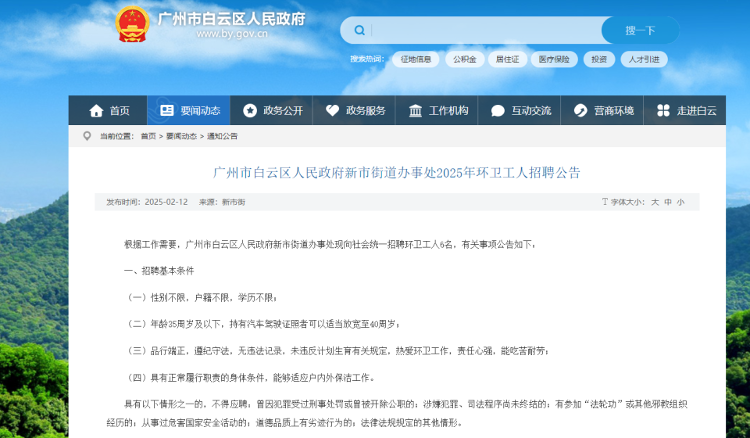Go to 通知公告 in the breadcrumb

(221, 135)
